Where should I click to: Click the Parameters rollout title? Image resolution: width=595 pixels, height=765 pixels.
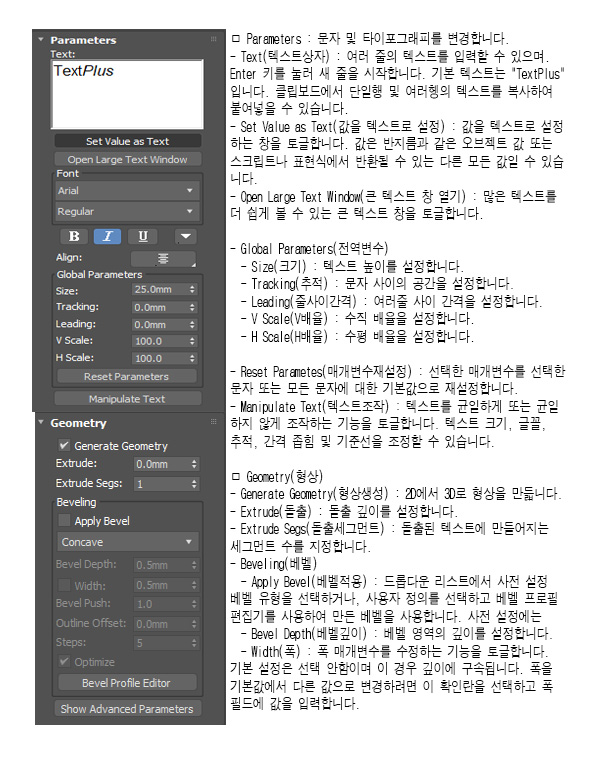83,40
